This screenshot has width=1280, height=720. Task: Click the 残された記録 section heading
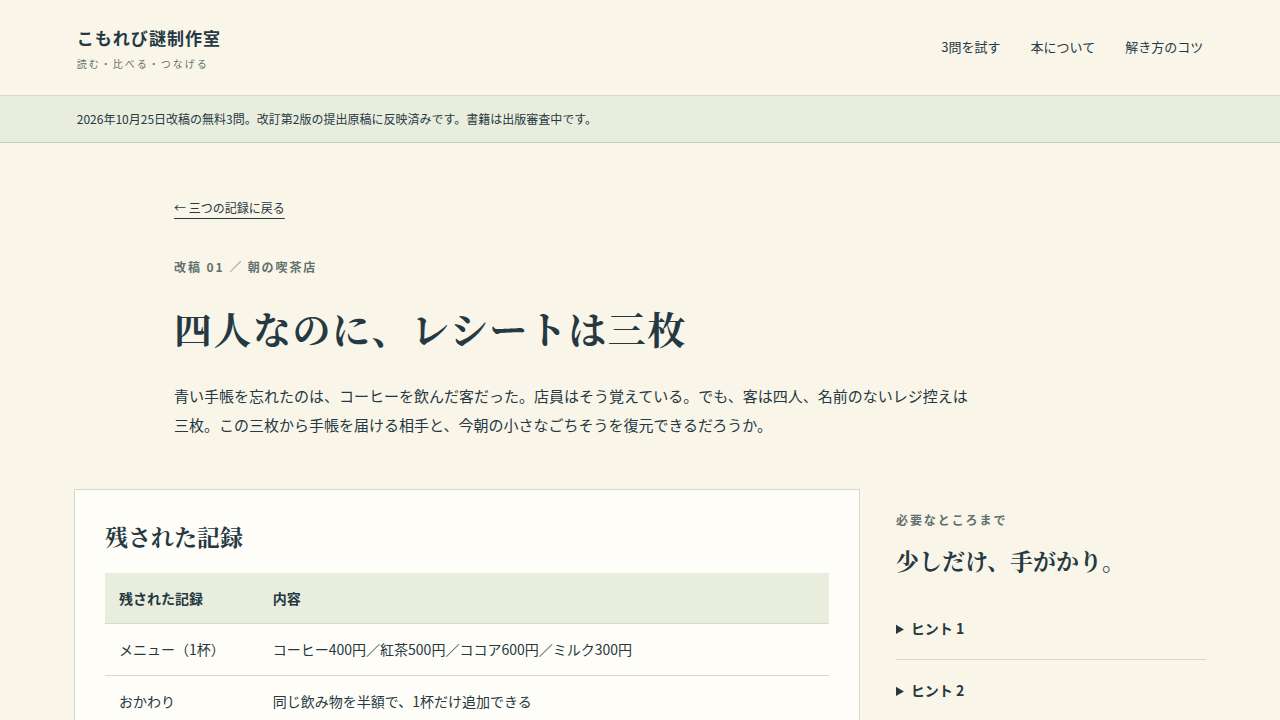pos(174,537)
